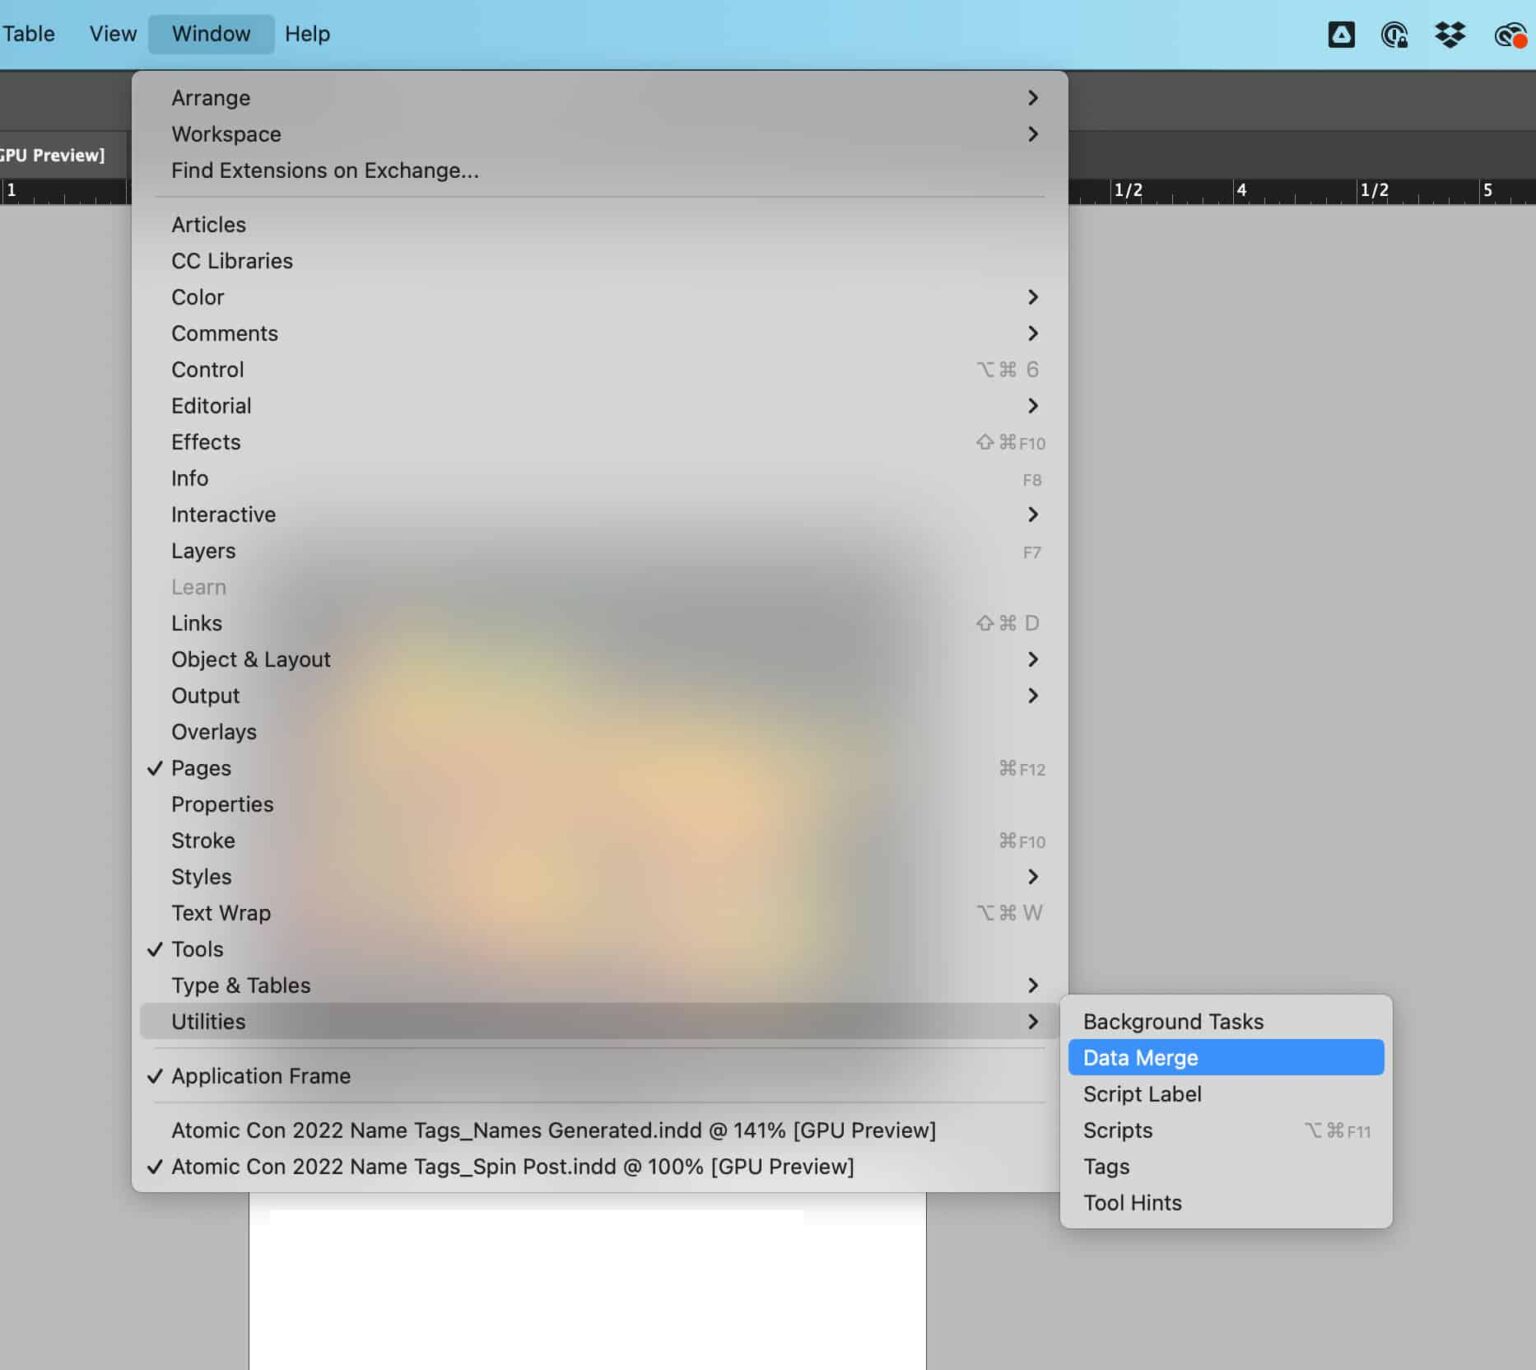Toggle off the Pages panel
The image size is (1536, 1370).
201,768
